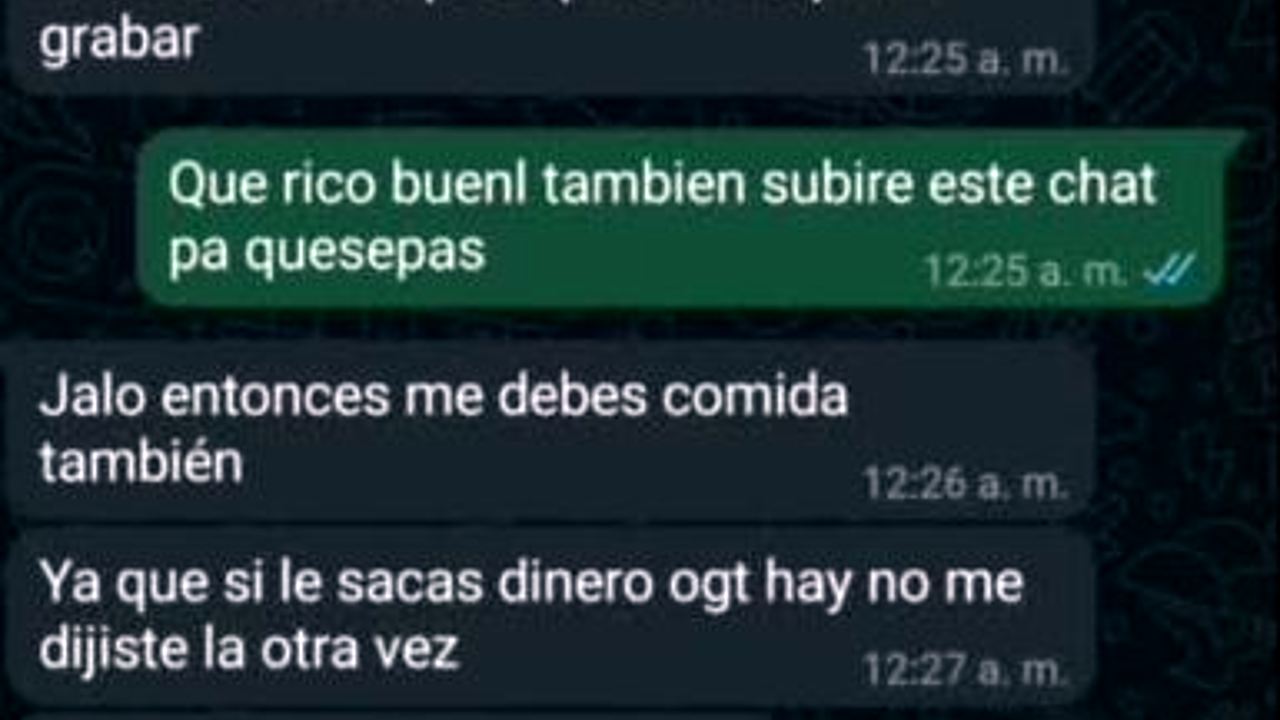Click the 12:25 timestamp on the "grabar" message
This screenshot has height=720, width=1280.
[965, 59]
